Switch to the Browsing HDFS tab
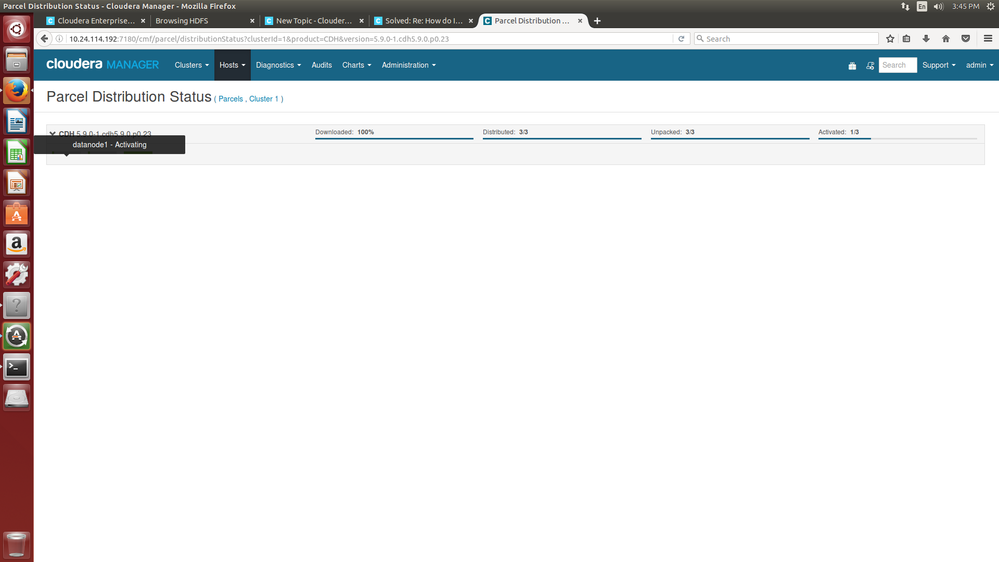The width and height of the screenshot is (999, 562). pos(203,21)
